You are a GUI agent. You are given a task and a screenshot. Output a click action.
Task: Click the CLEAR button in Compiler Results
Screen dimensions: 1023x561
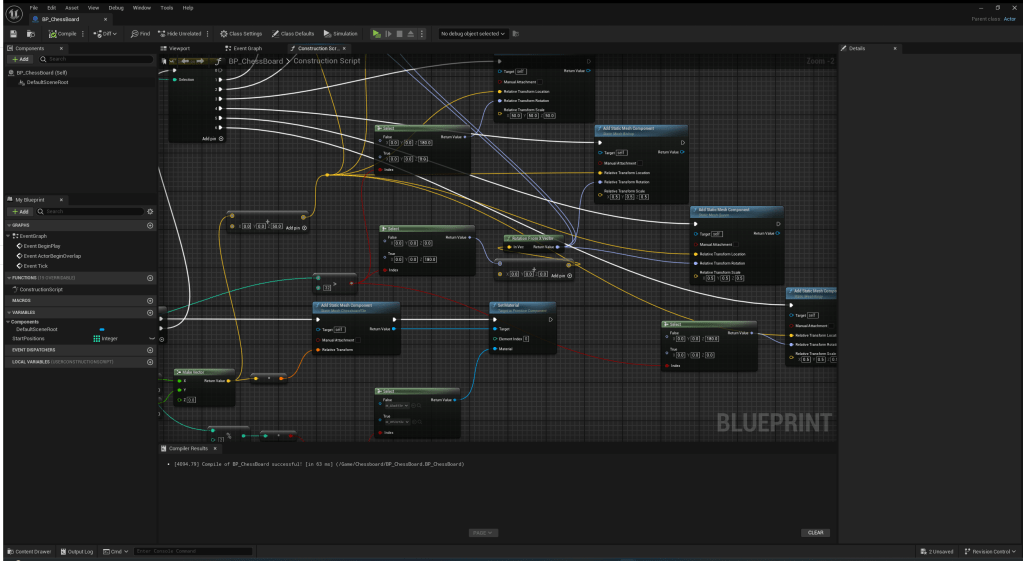816,532
